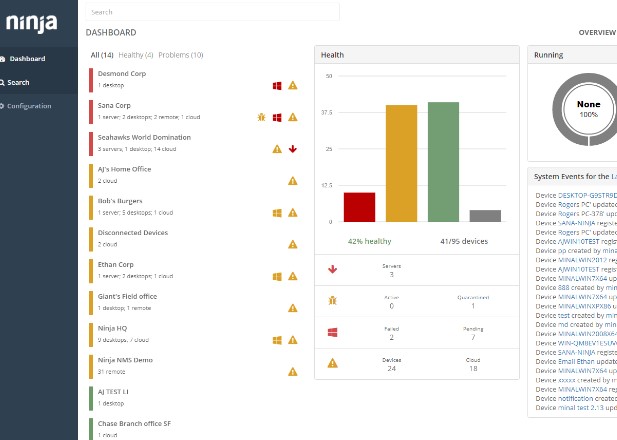Open device link notification in events
This screenshot has height=440, width=617.
[x=576, y=399]
